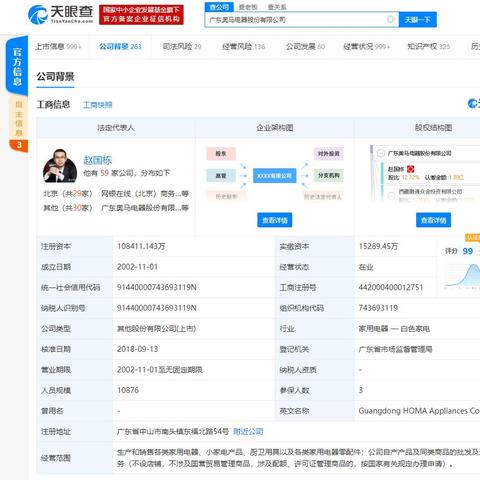The width and height of the screenshot is (480, 480).
Task: Click the 高管 node in structure diagram
Action: (221, 175)
